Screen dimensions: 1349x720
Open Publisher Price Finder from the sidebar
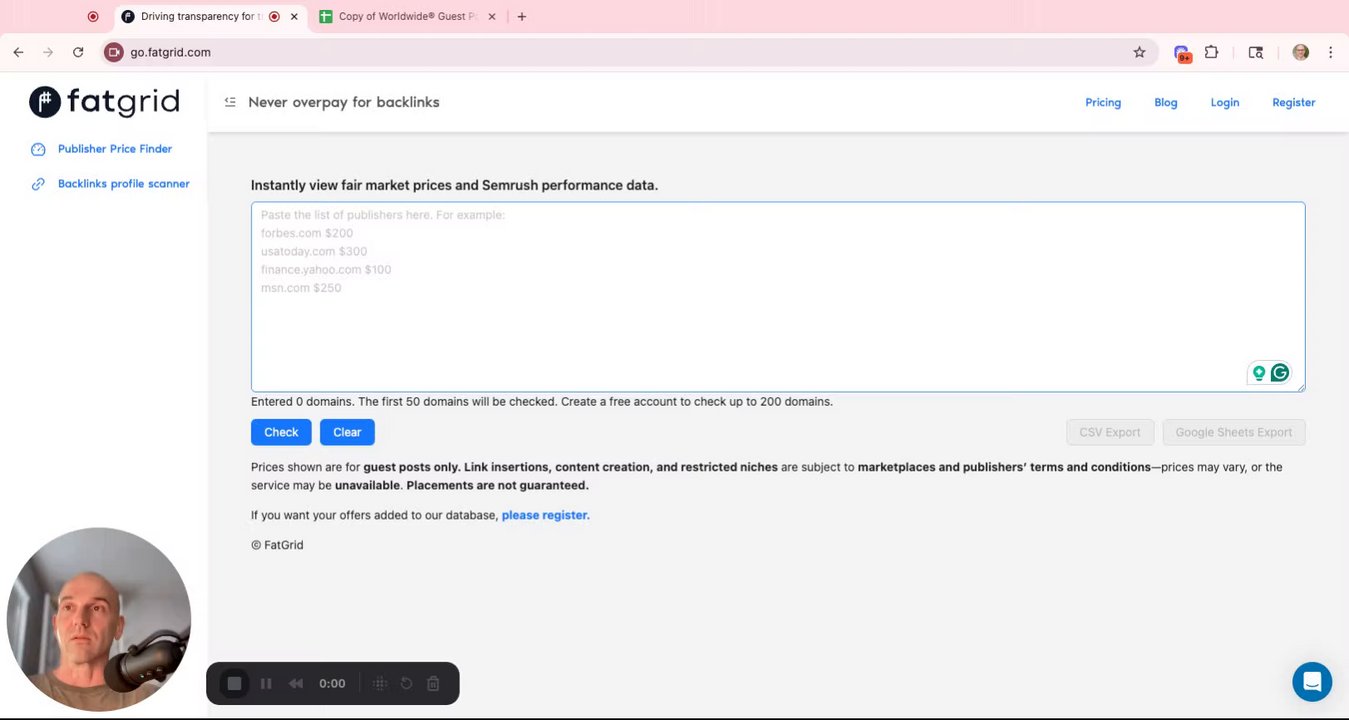pyautogui.click(x=115, y=149)
